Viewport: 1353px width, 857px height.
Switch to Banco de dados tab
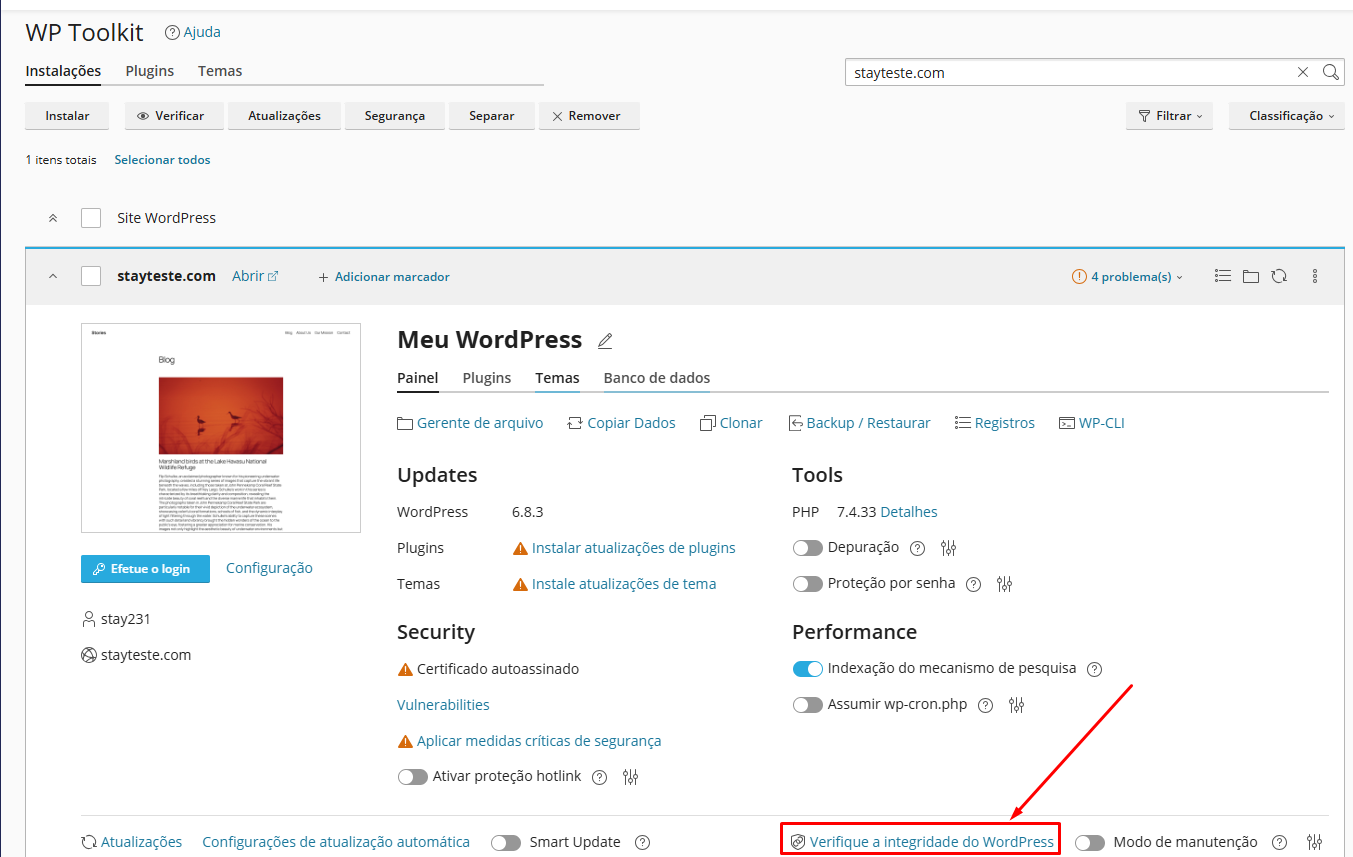pyautogui.click(x=656, y=378)
